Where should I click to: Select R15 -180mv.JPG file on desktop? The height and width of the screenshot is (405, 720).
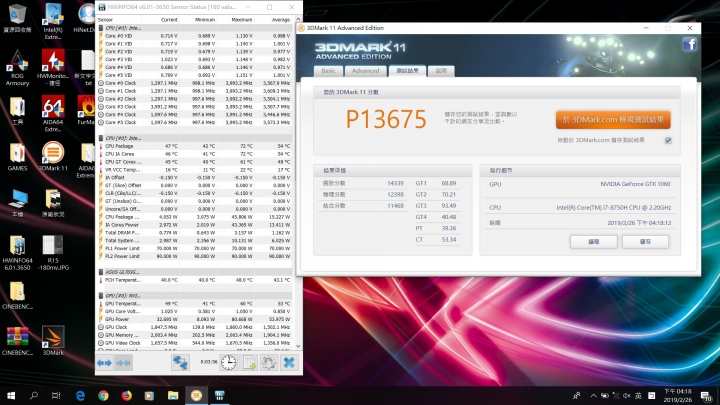point(53,253)
